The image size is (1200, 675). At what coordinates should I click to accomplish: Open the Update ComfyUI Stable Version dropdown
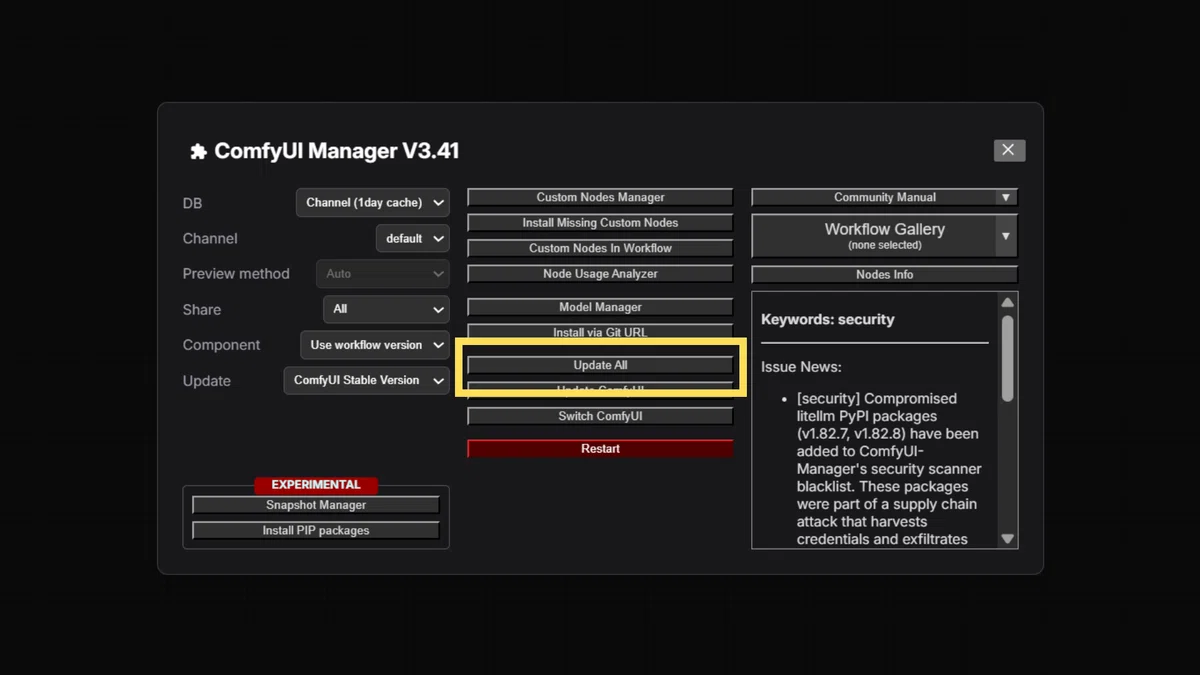[366, 381]
